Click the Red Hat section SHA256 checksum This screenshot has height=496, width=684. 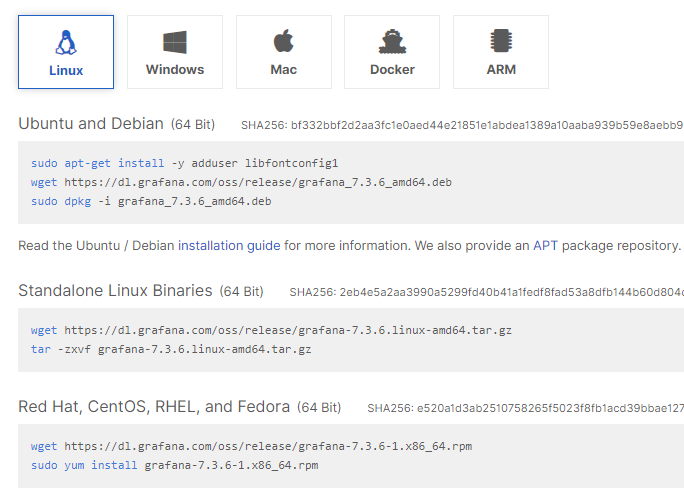pyautogui.click(x=525, y=408)
